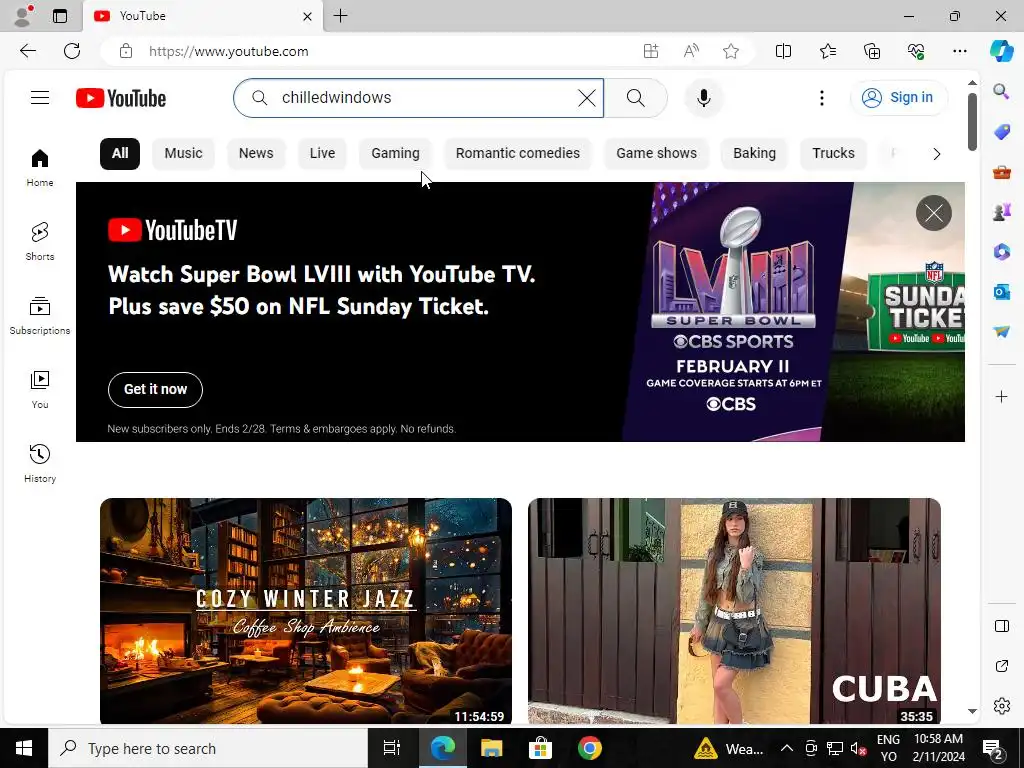The width and height of the screenshot is (1024, 768).
Task: Open Subscriptions in sidebar
Action: point(40,316)
